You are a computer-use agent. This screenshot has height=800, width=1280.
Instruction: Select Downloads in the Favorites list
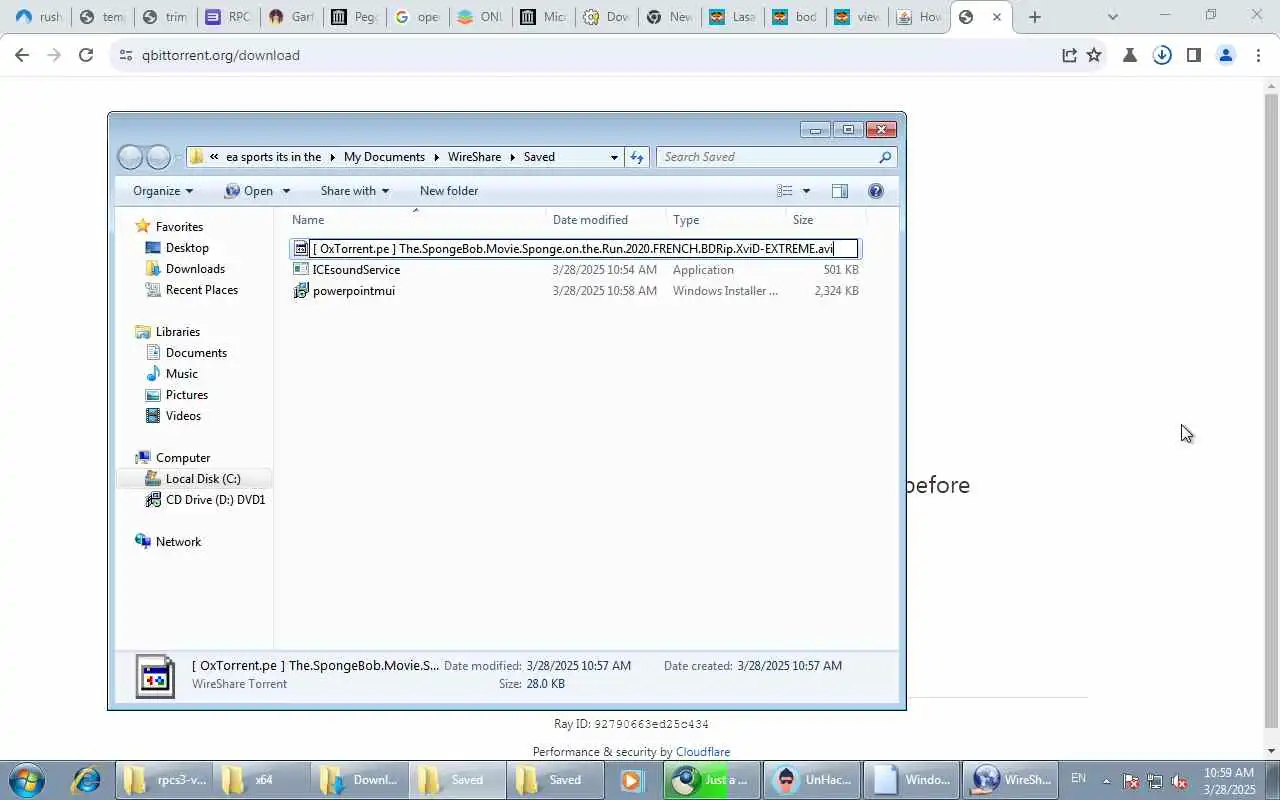(195, 268)
